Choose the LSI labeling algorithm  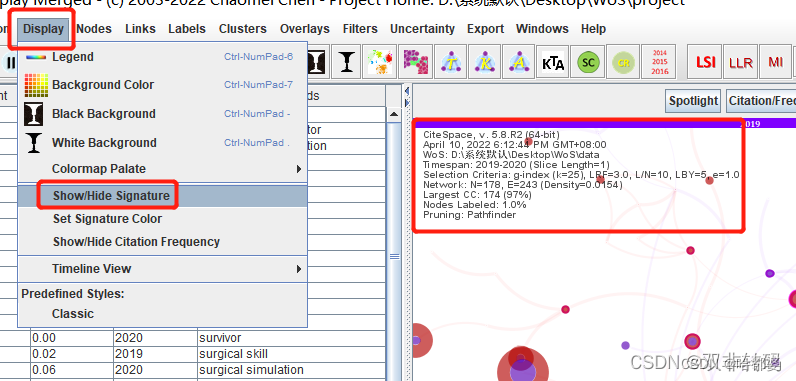click(x=705, y=62)
